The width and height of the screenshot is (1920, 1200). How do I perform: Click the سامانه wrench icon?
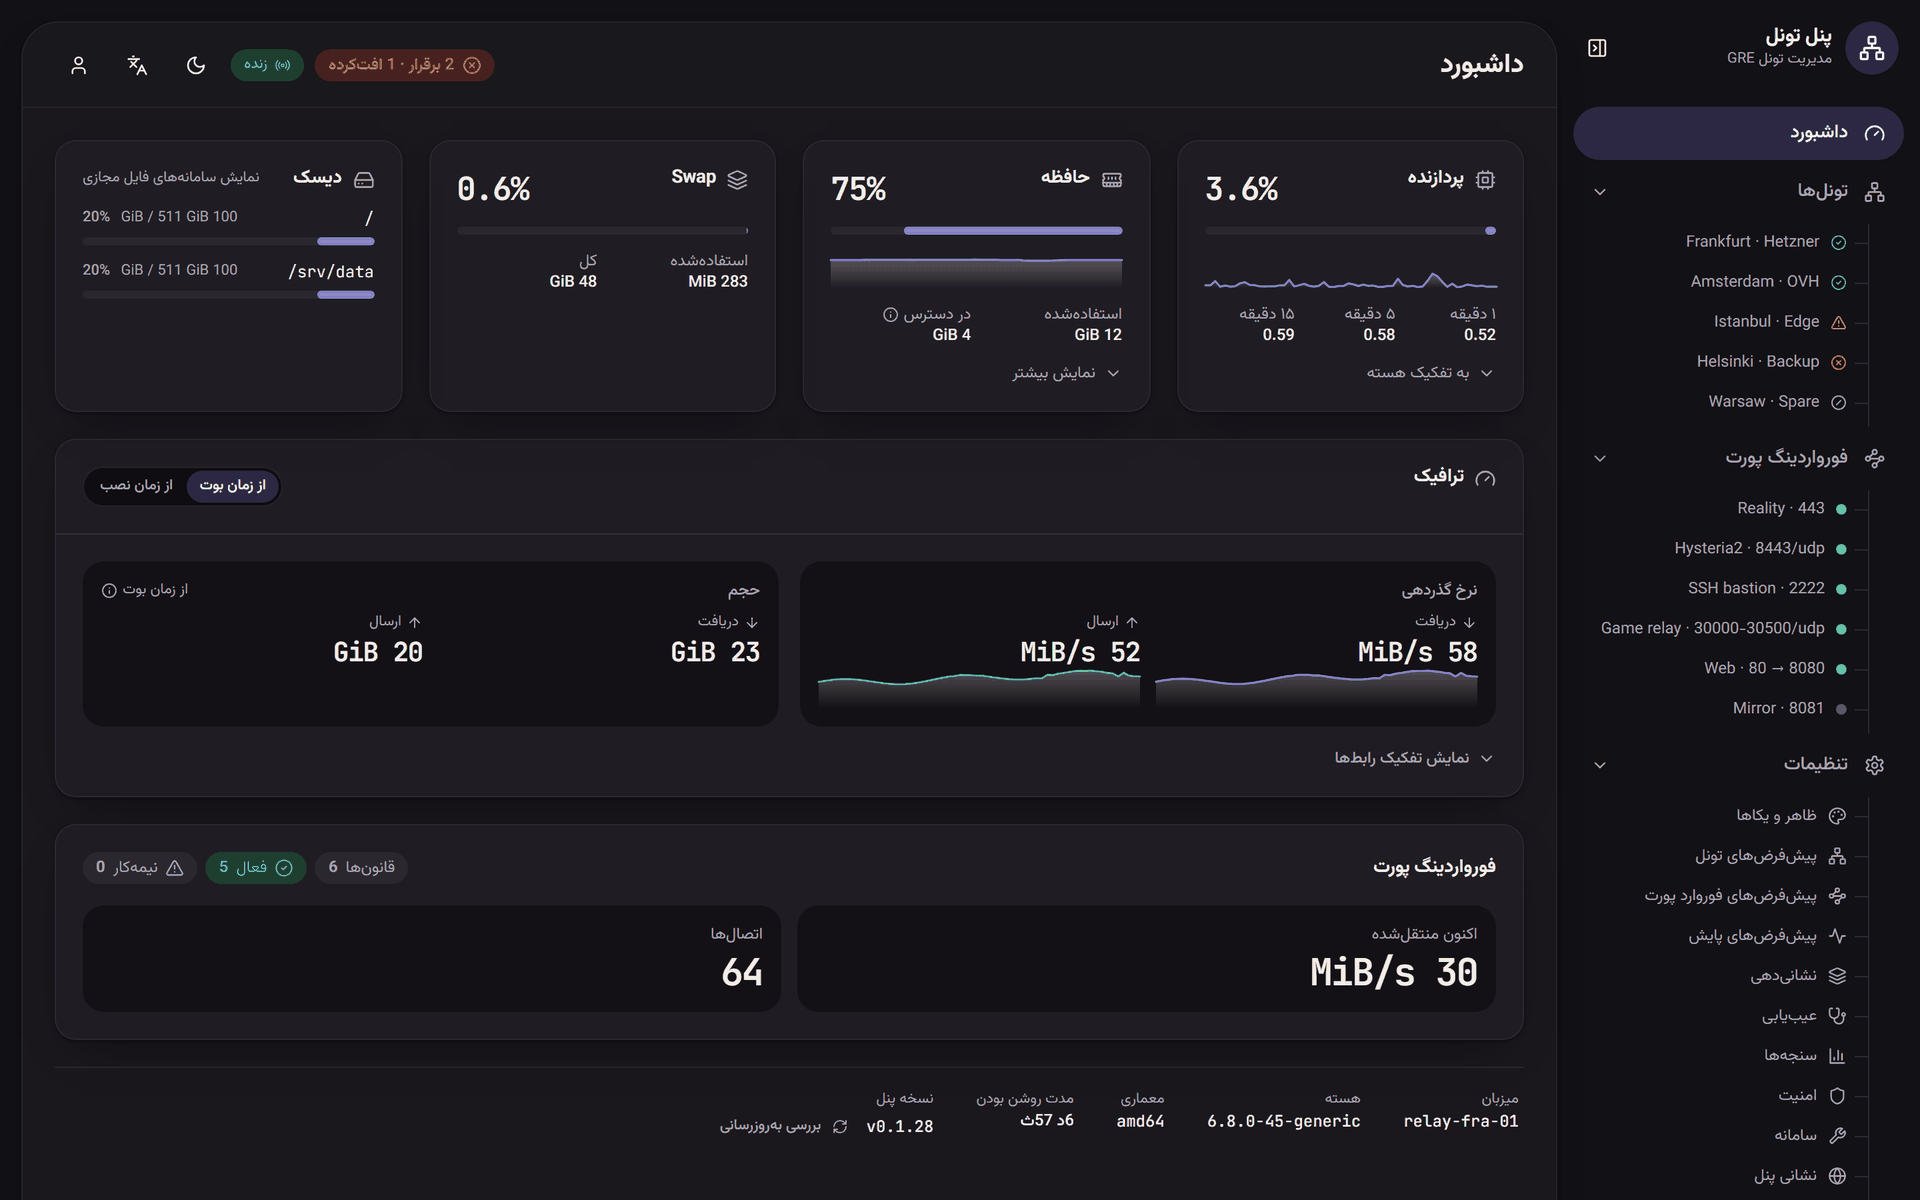point(1837,1136)
